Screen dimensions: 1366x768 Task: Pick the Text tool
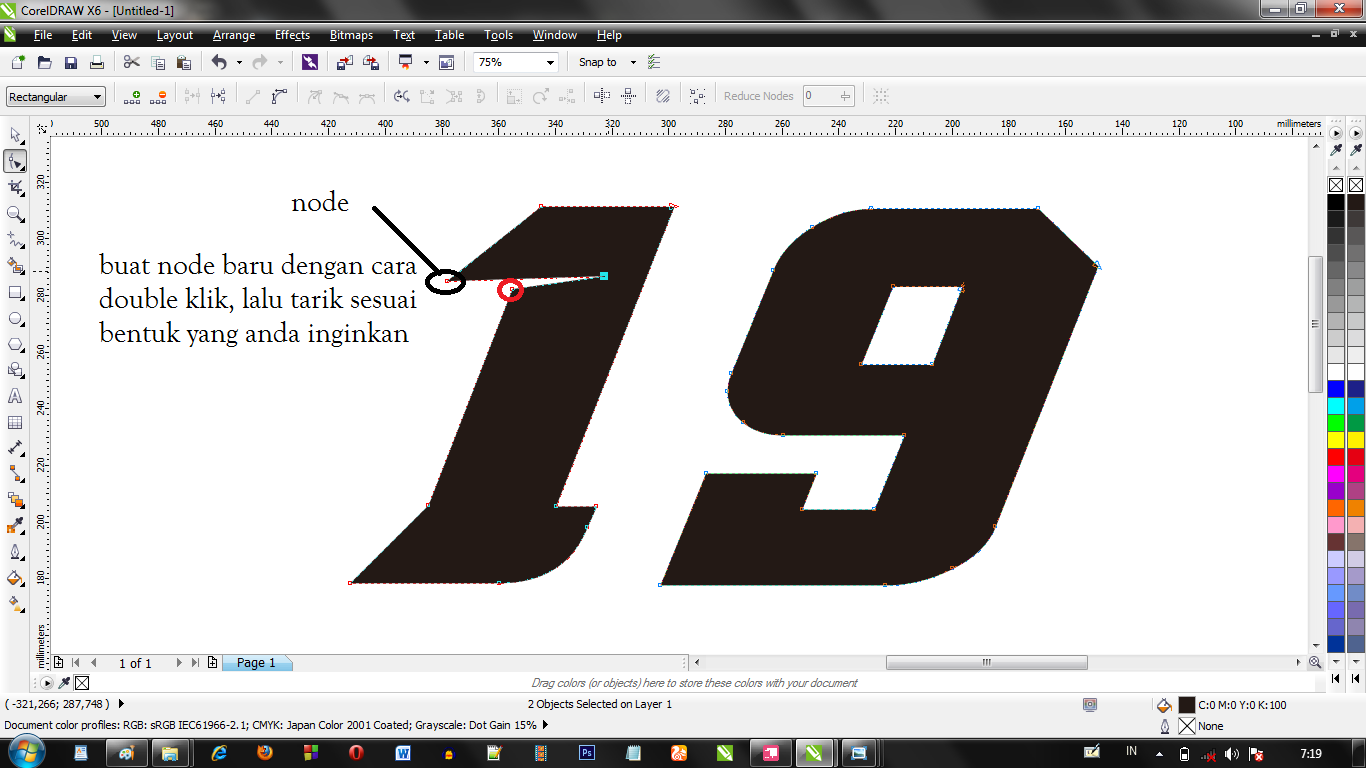tap(14, 397)
